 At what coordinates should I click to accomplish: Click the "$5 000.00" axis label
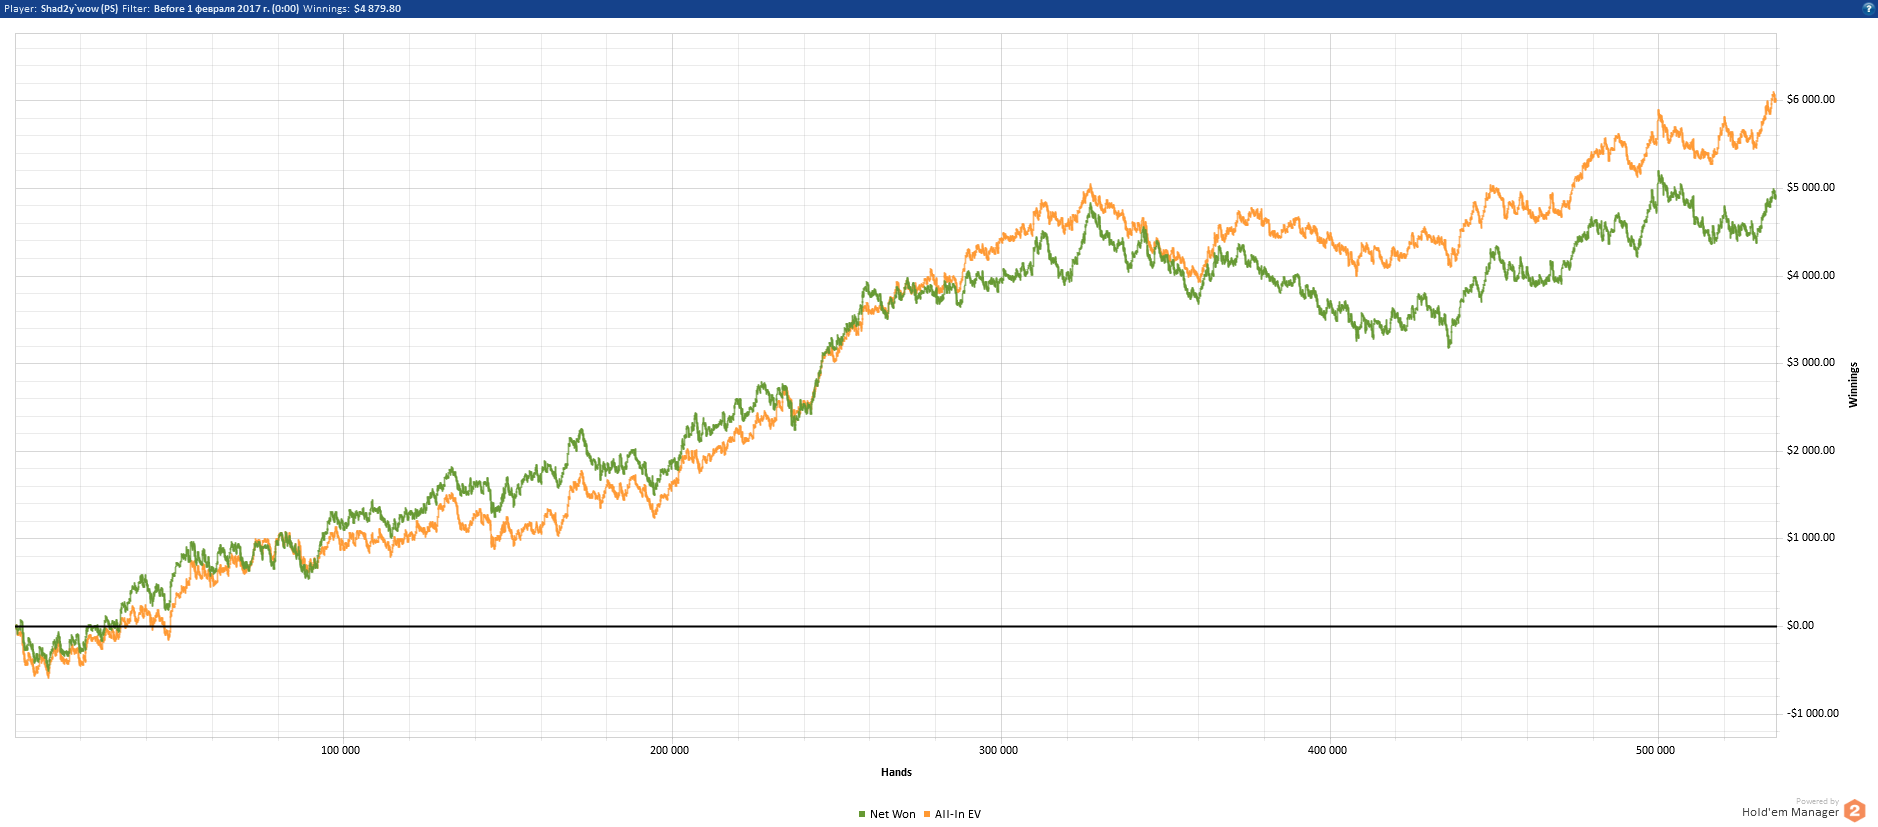click(x=1811, y=188)
